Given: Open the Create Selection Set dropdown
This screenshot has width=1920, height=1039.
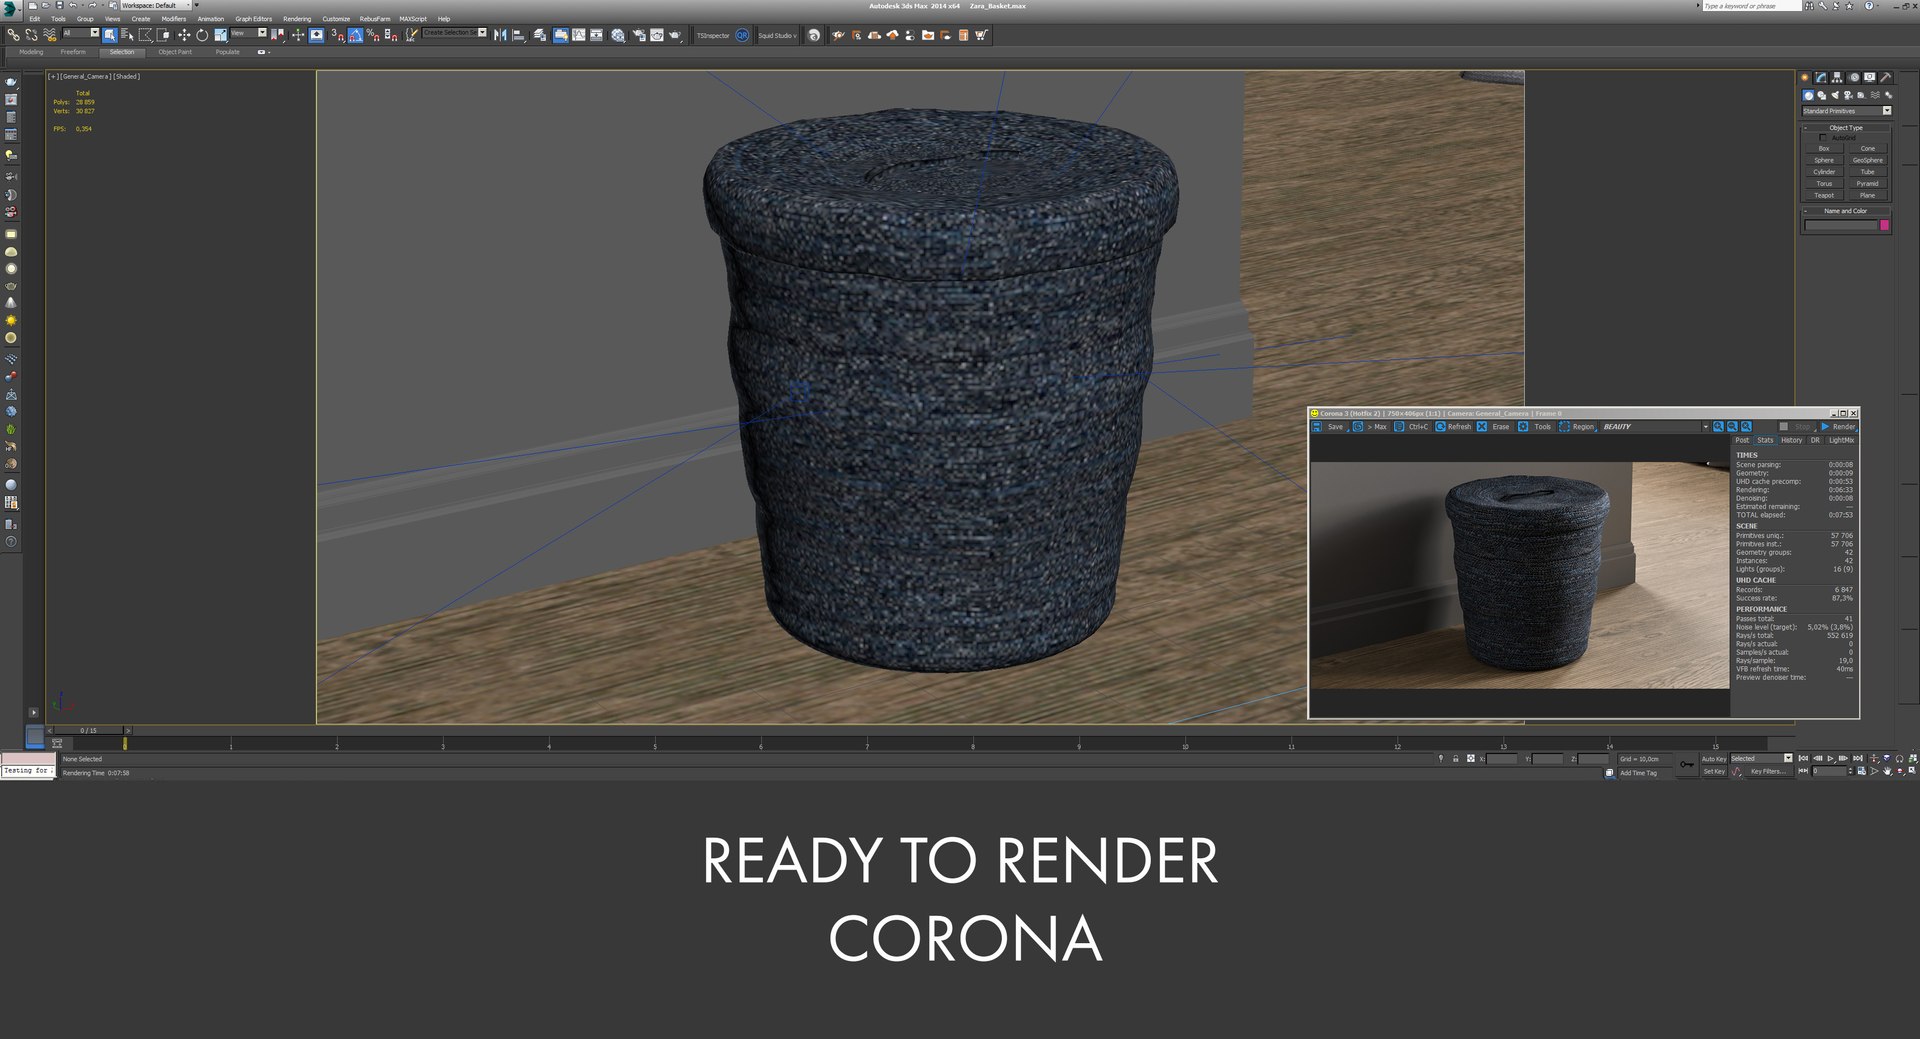Looking at the screenshot, I should [x=454, y=32].
